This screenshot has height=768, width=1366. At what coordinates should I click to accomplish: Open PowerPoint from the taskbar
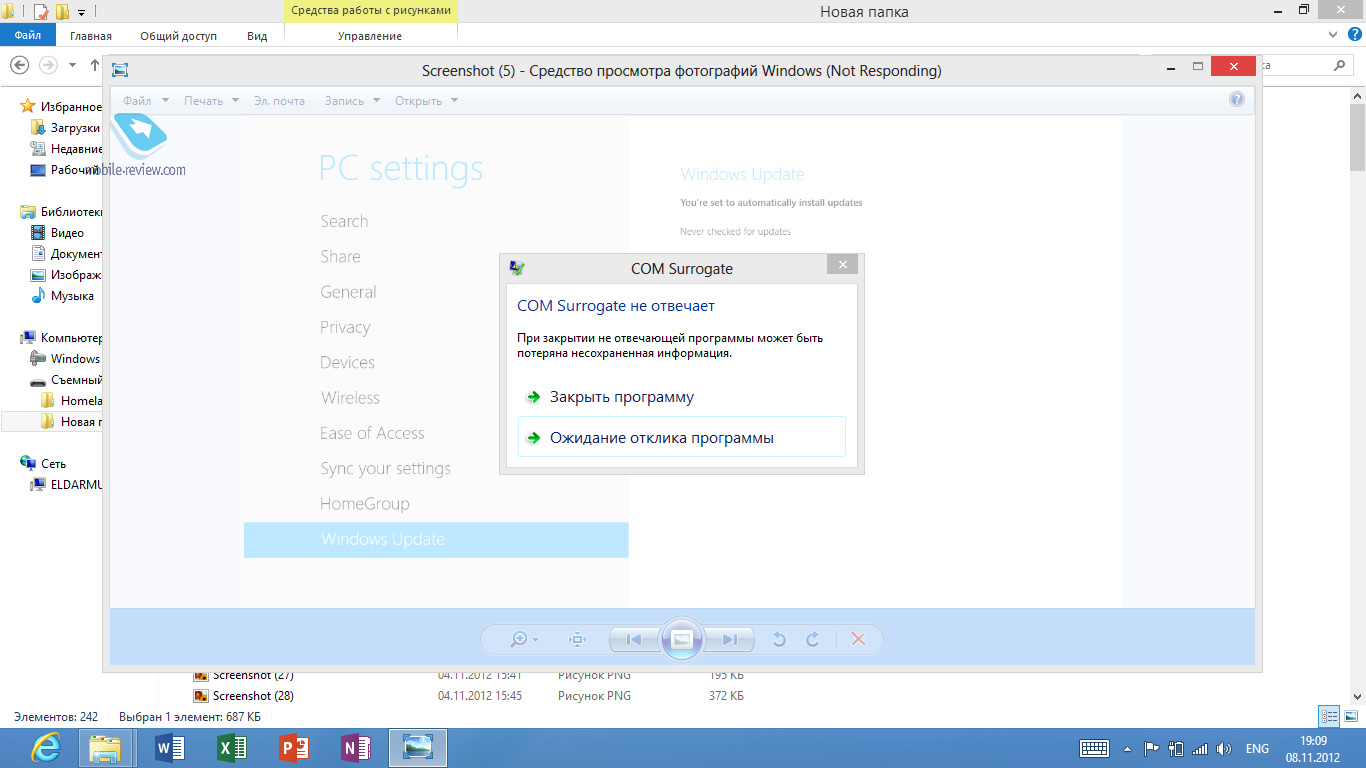(x=294, y=748)
